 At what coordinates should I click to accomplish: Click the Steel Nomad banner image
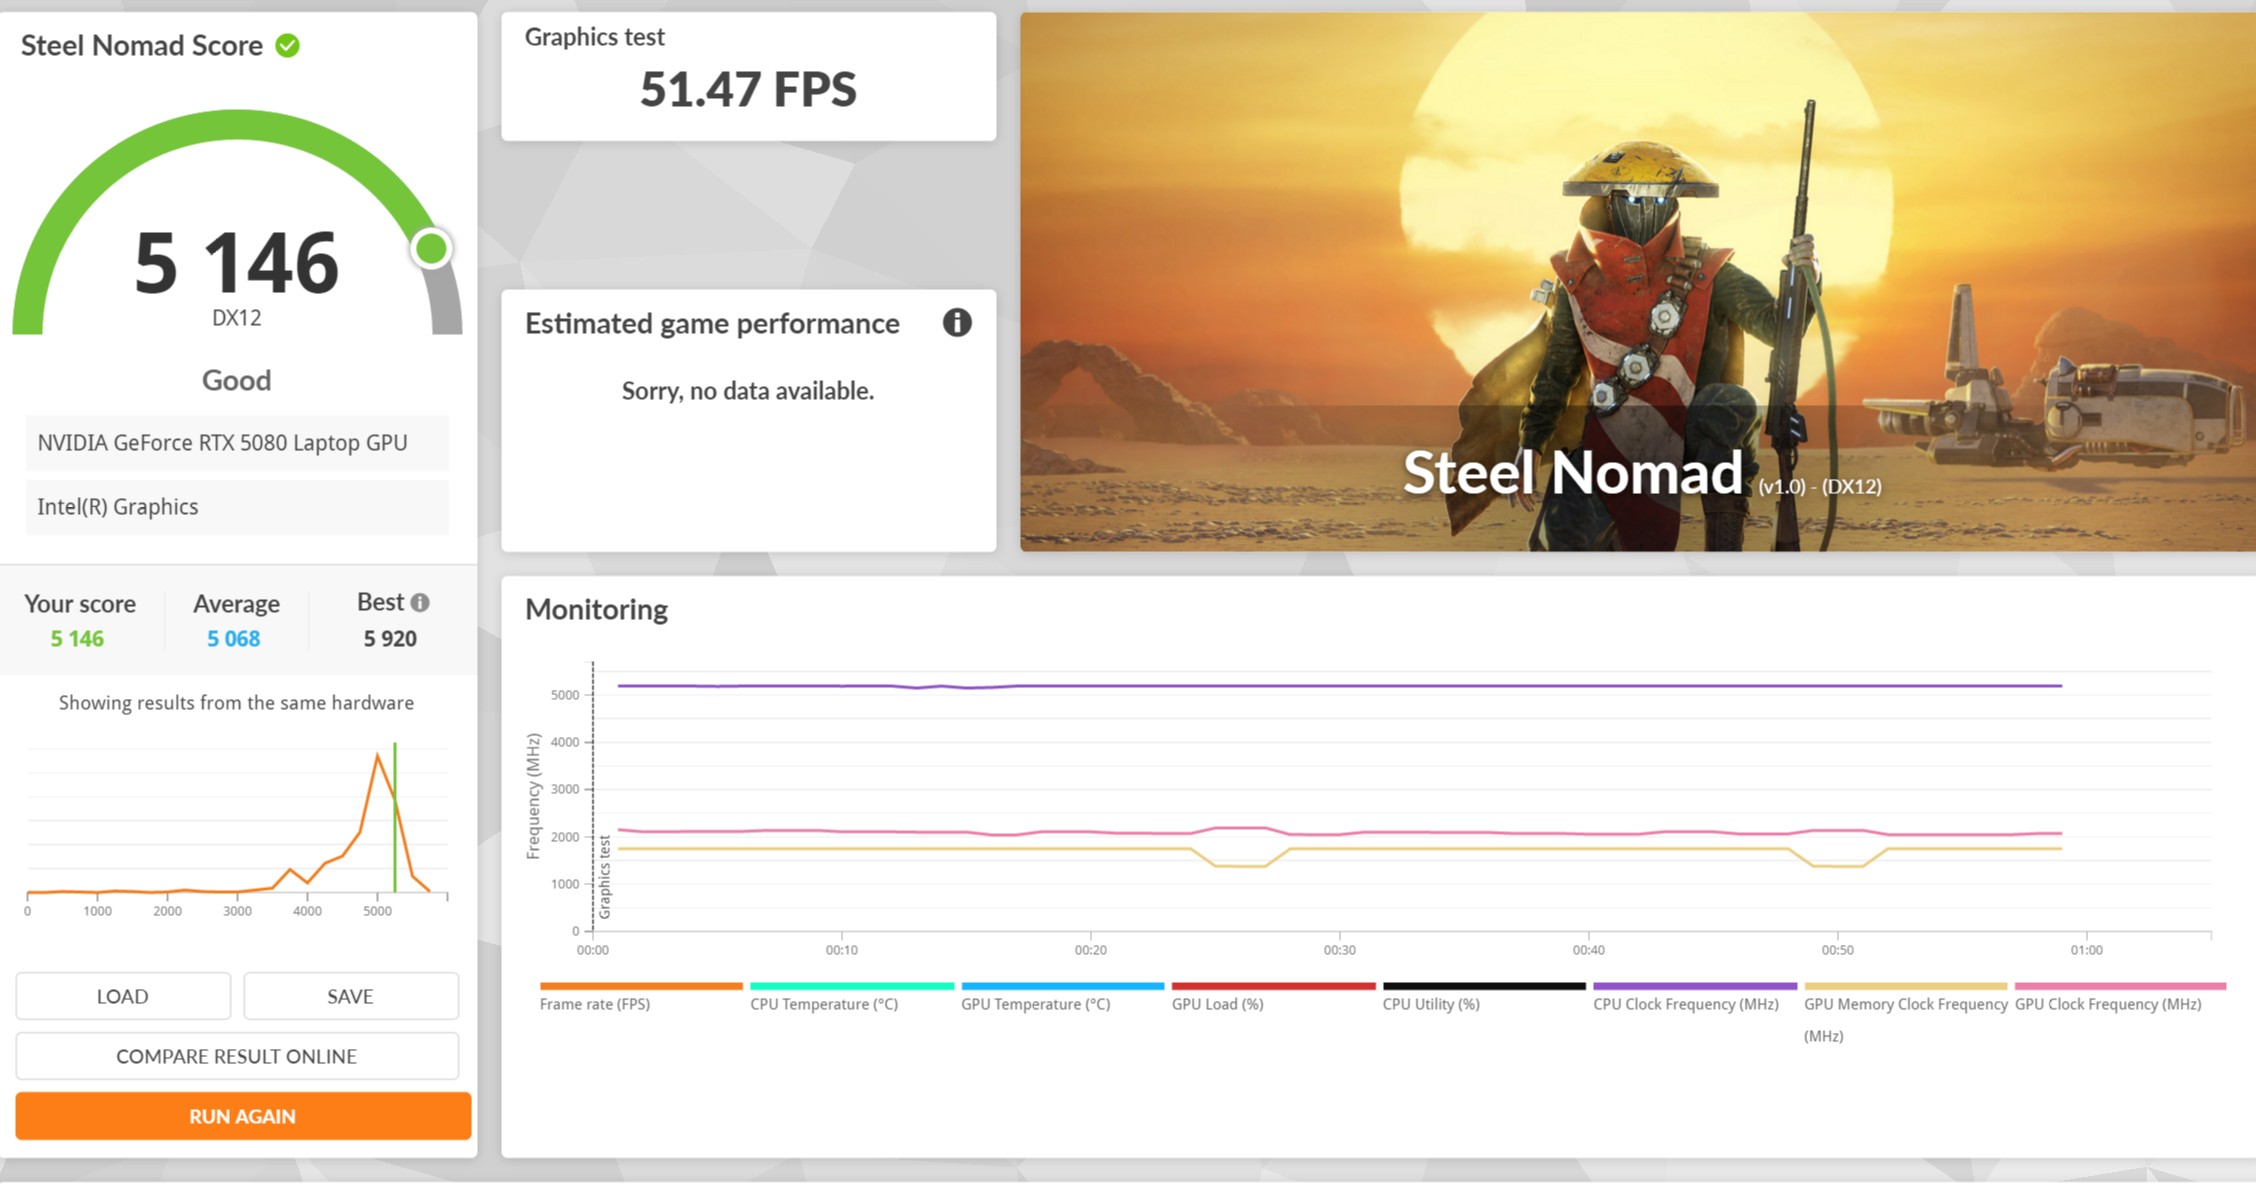tap(1637, 281)
